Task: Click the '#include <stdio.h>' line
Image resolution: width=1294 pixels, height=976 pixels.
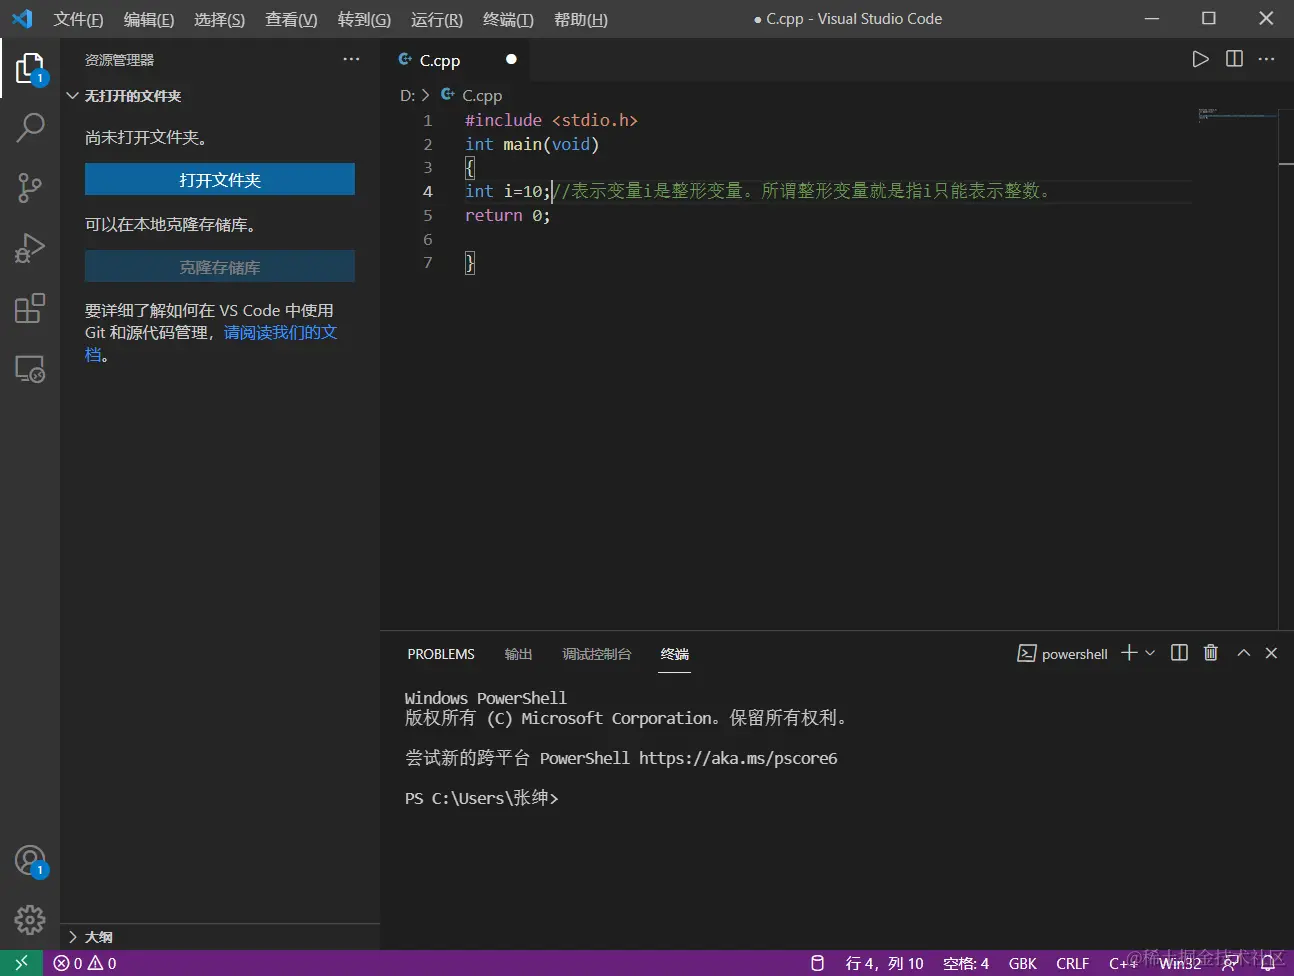Action: click(551, 120)
